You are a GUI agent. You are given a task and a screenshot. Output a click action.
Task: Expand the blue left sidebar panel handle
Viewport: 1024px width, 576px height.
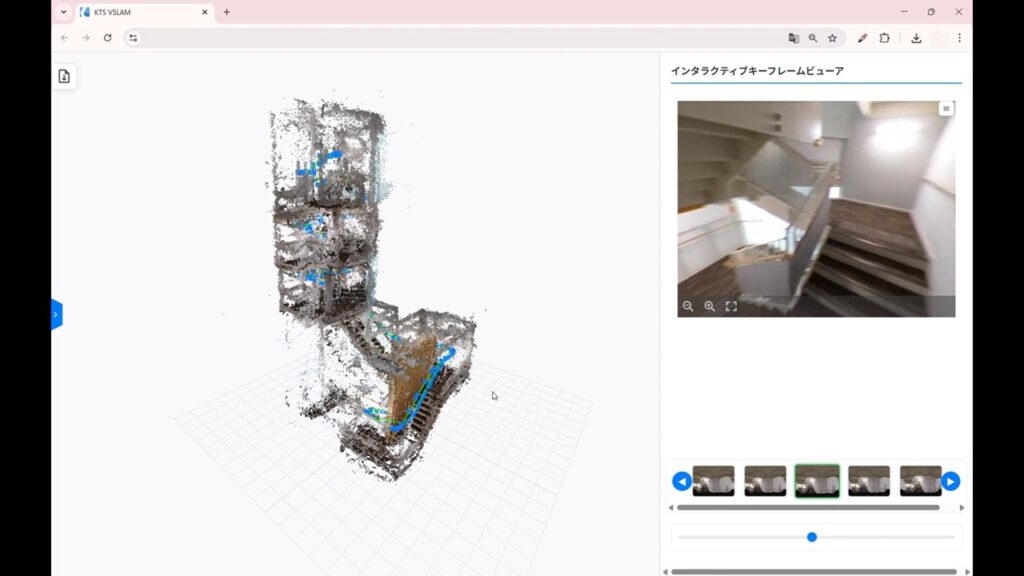click(x=56, y=314)
